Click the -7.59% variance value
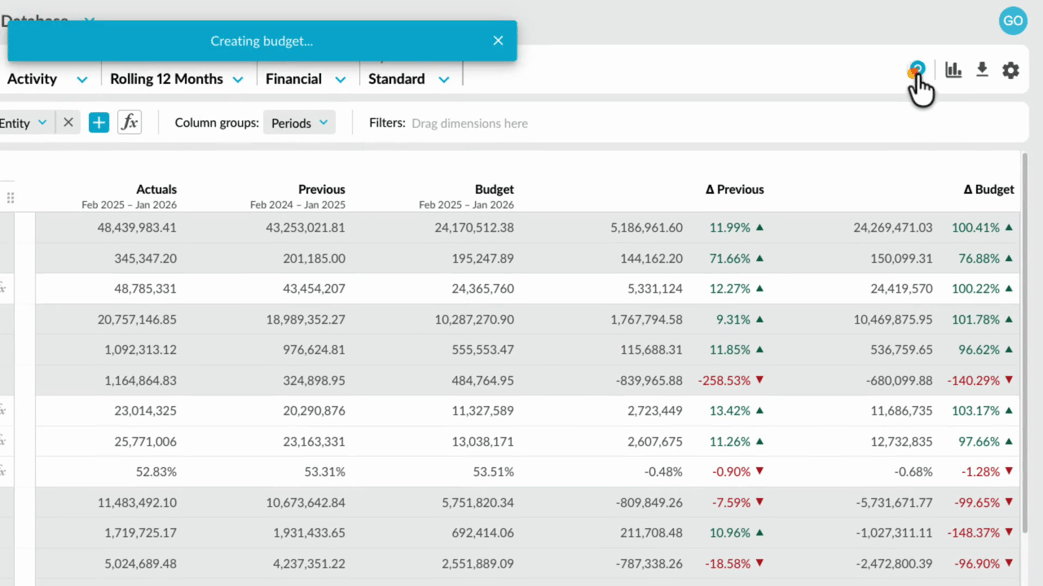Screen dimensions: 1043x586 click(731, 502)
